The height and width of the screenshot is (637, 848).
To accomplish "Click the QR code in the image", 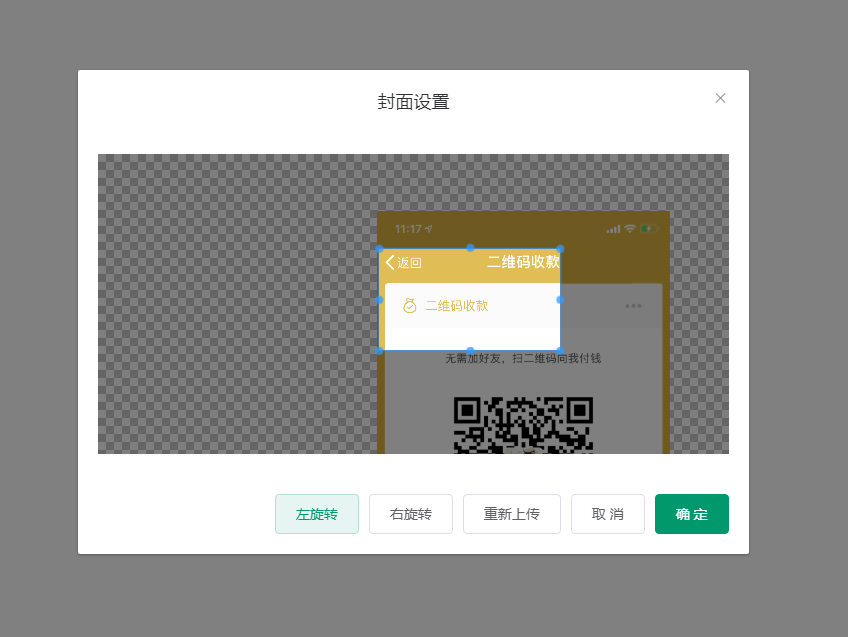I will (x=523, y=425).
